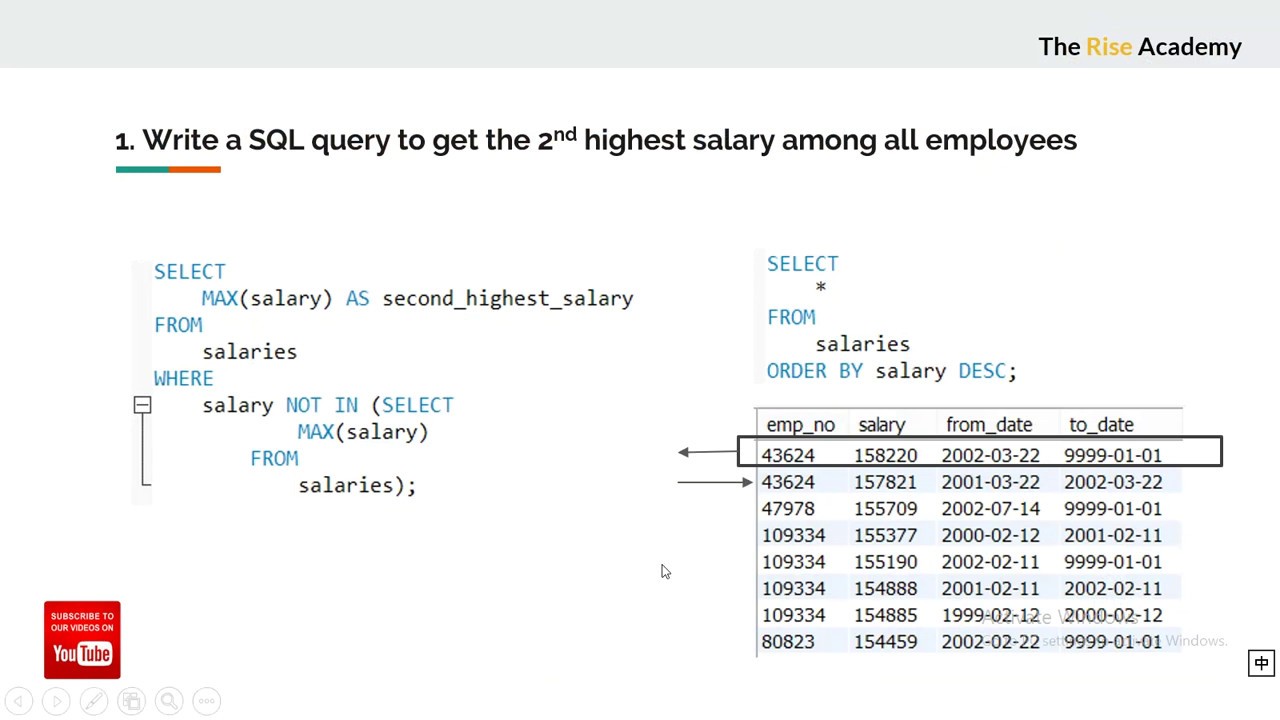Click the NOT IN keyword
This screenshot has width=1280, height=720.
(322, 405)
